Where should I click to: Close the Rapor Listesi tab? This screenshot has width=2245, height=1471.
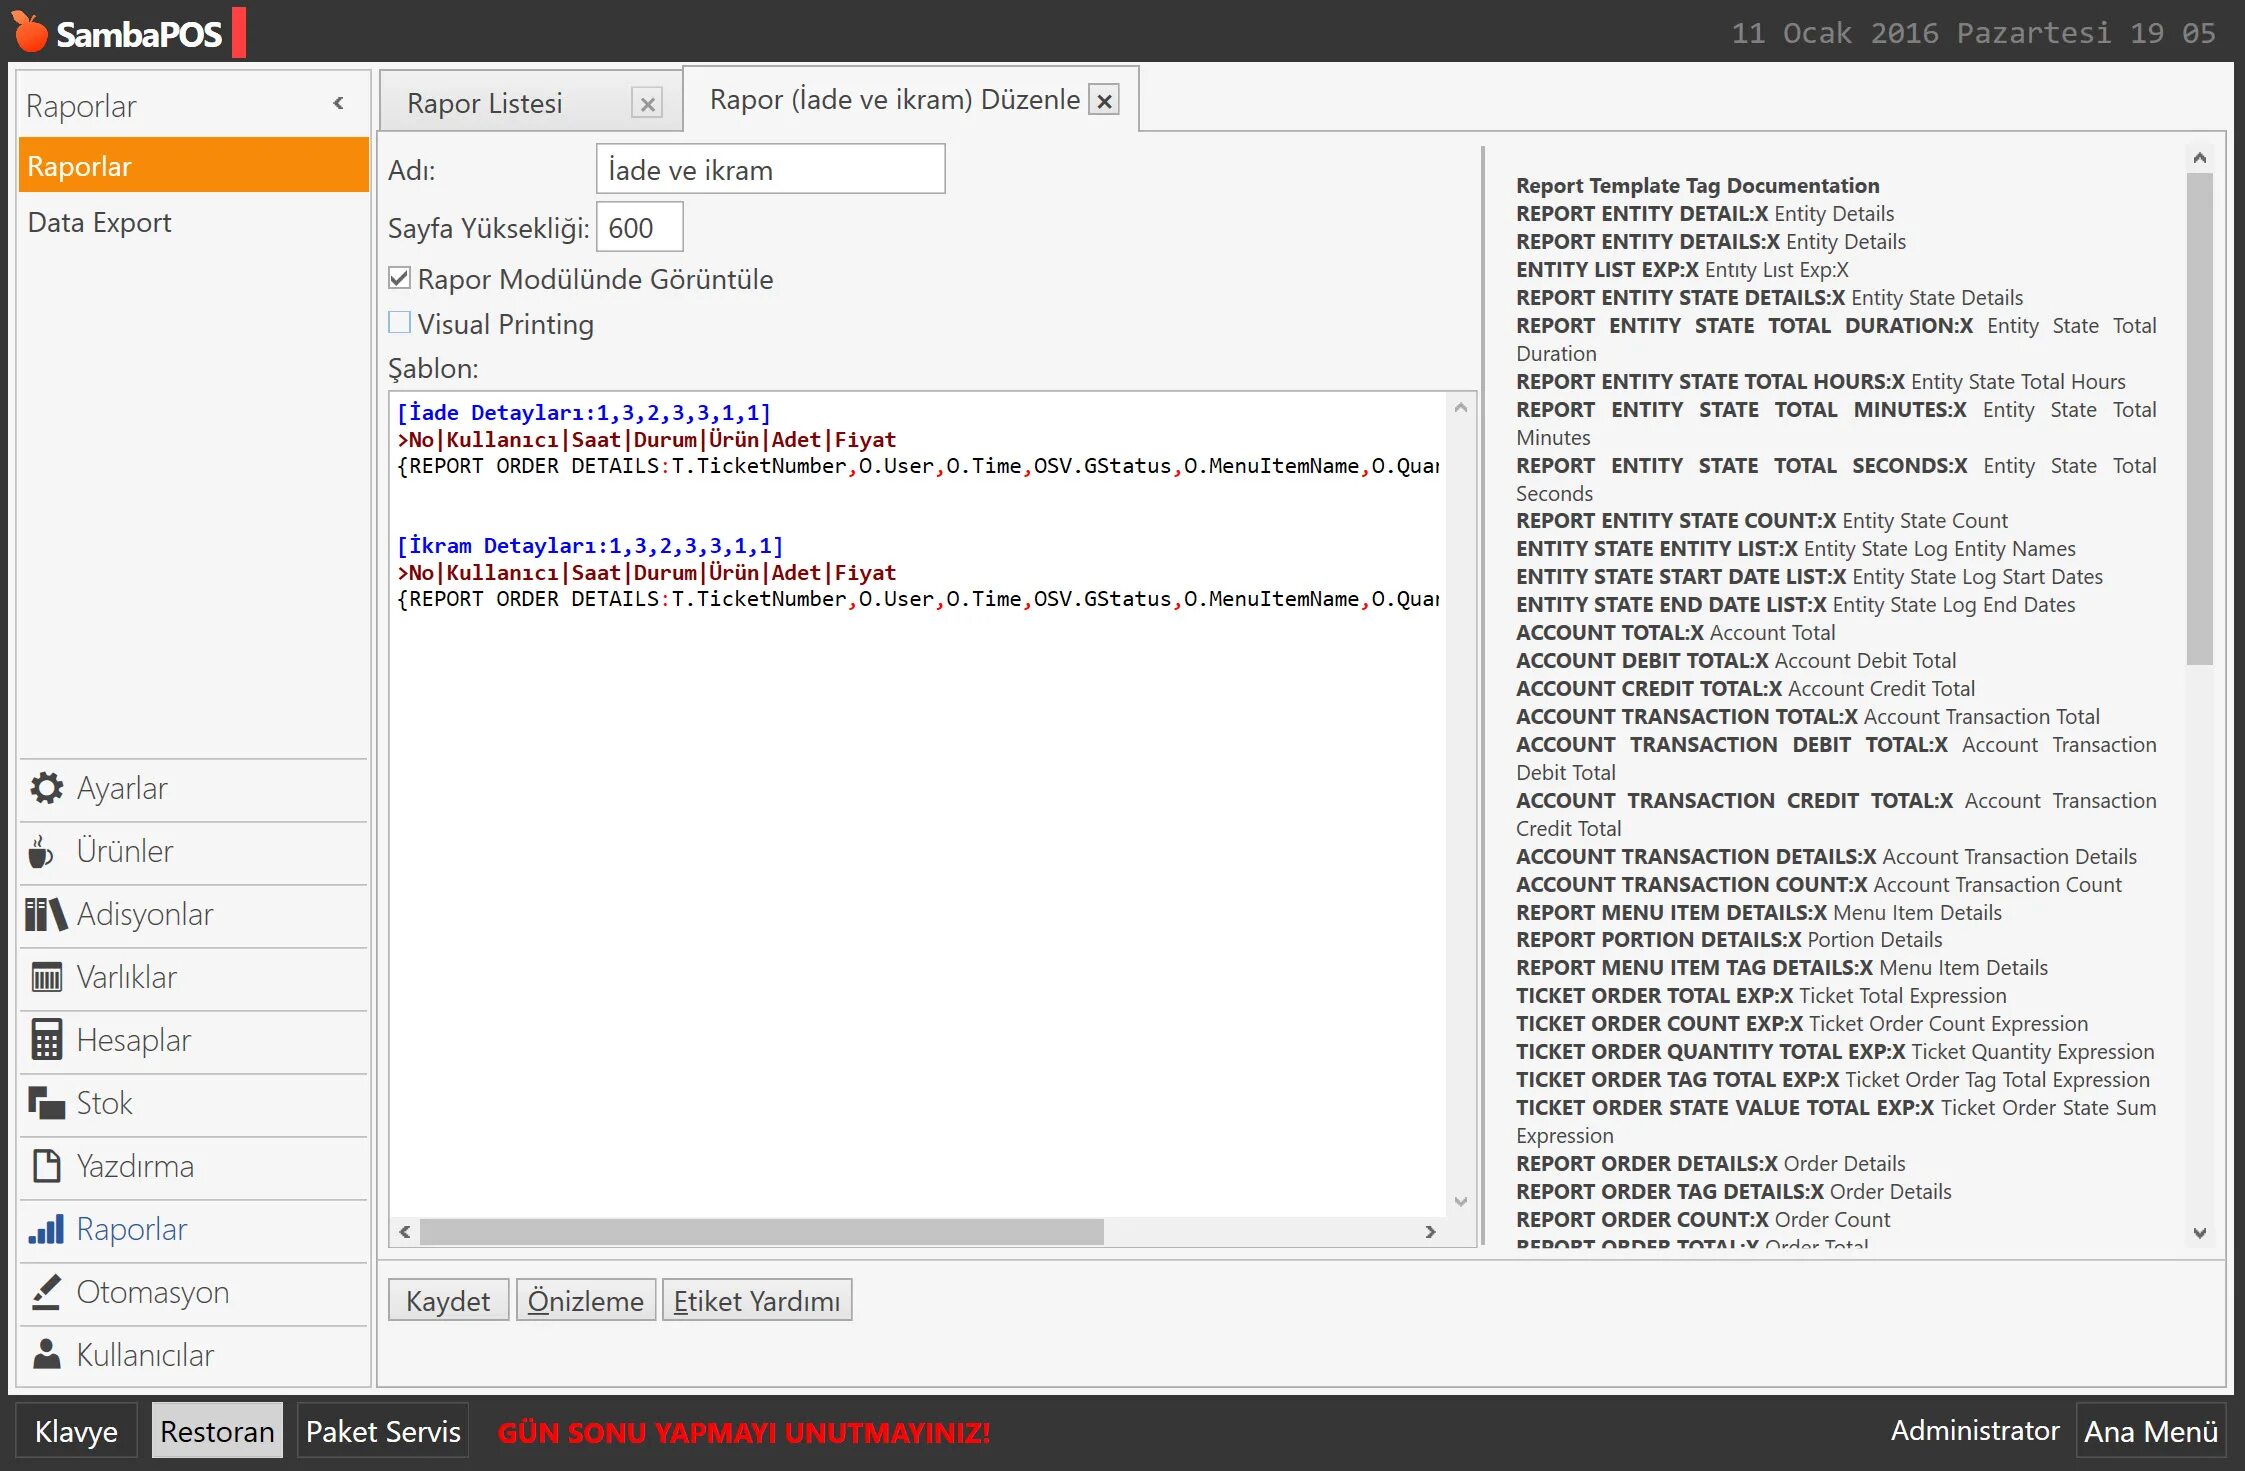(648, 103)
